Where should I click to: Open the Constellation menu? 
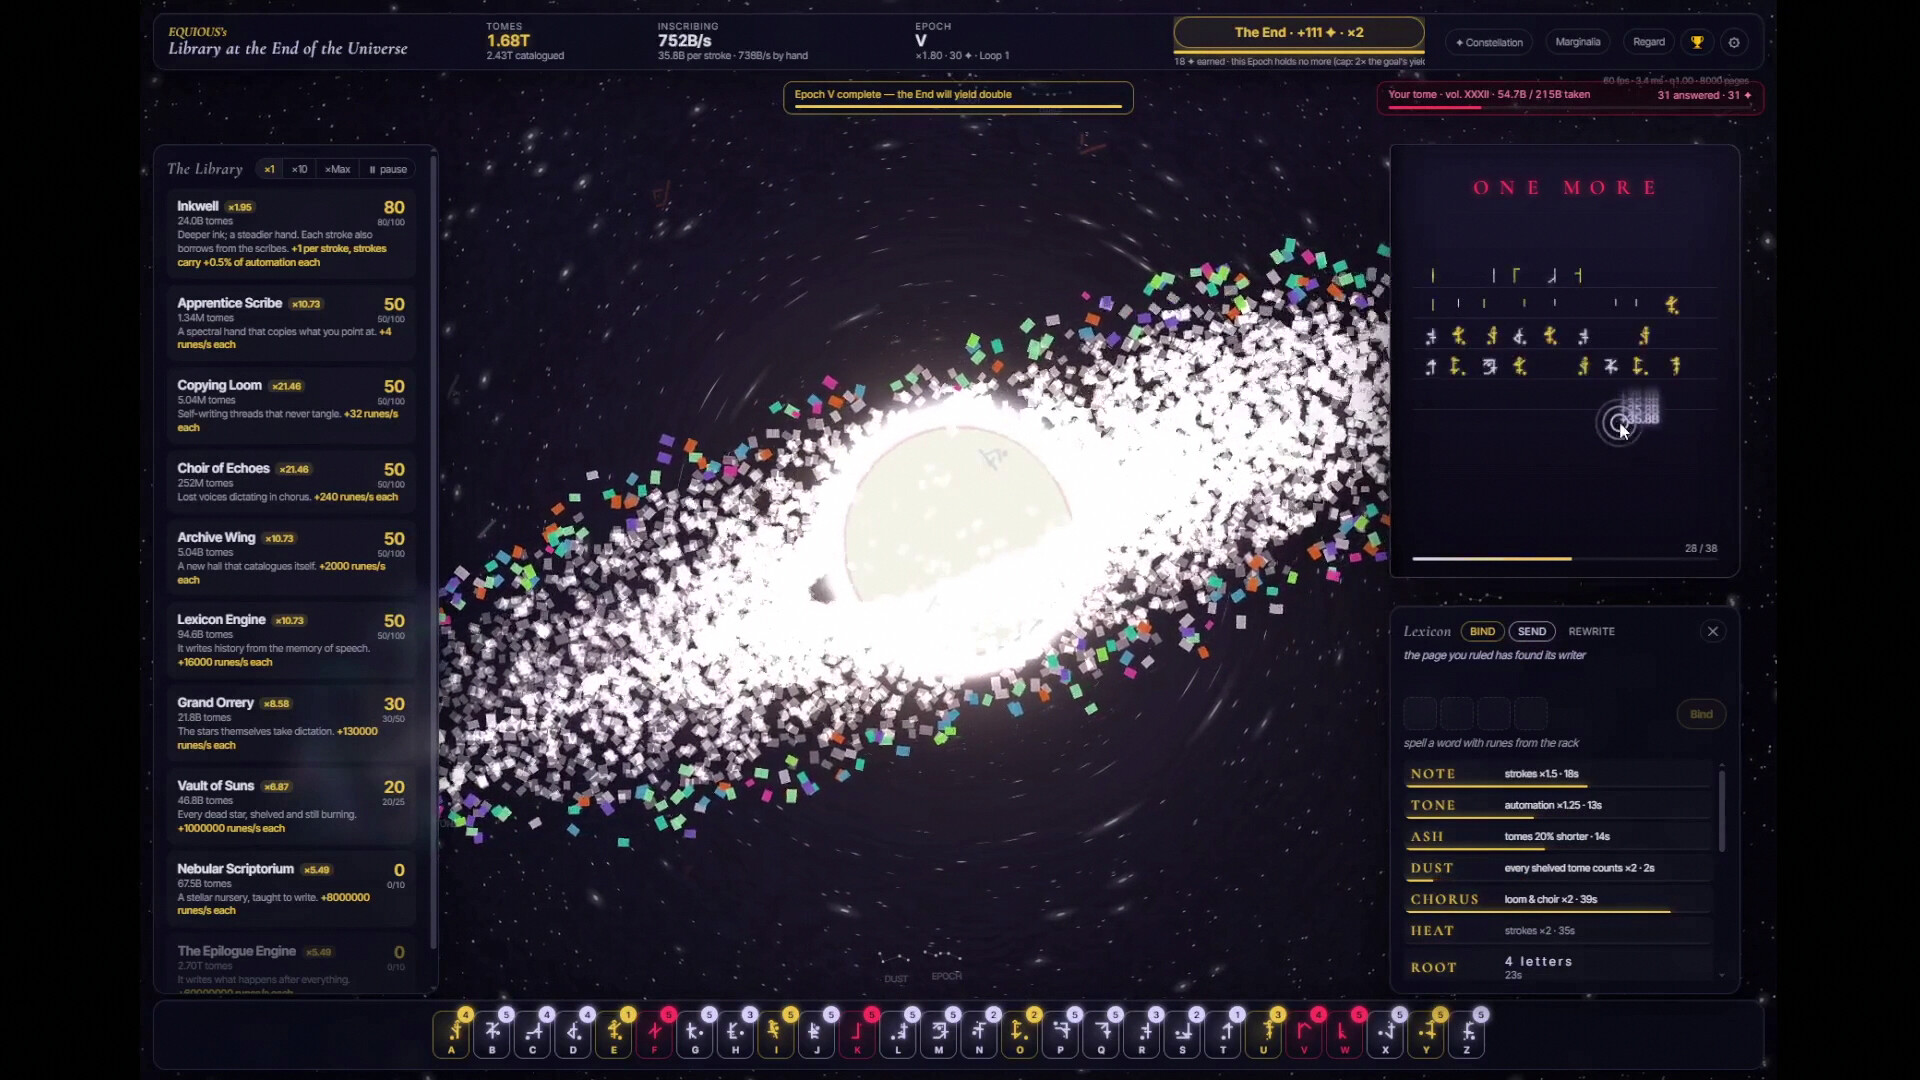1489,42
